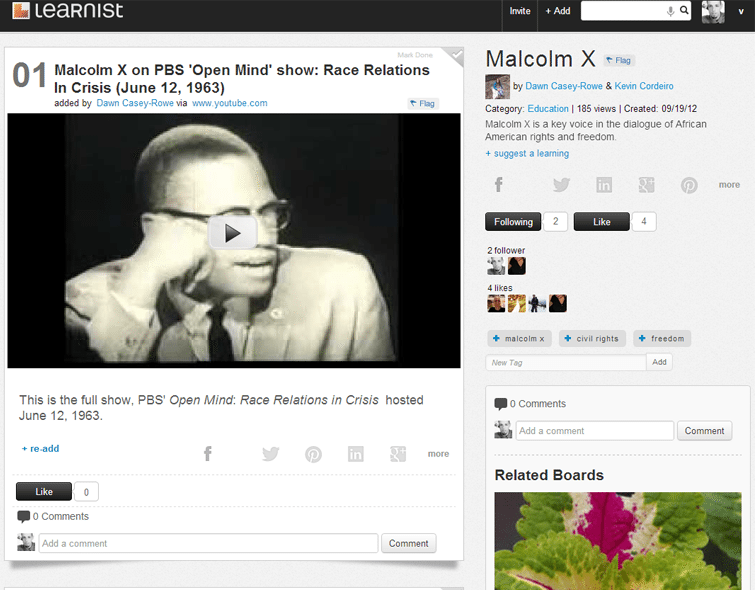Click the + Add menu item

point(558,11)
